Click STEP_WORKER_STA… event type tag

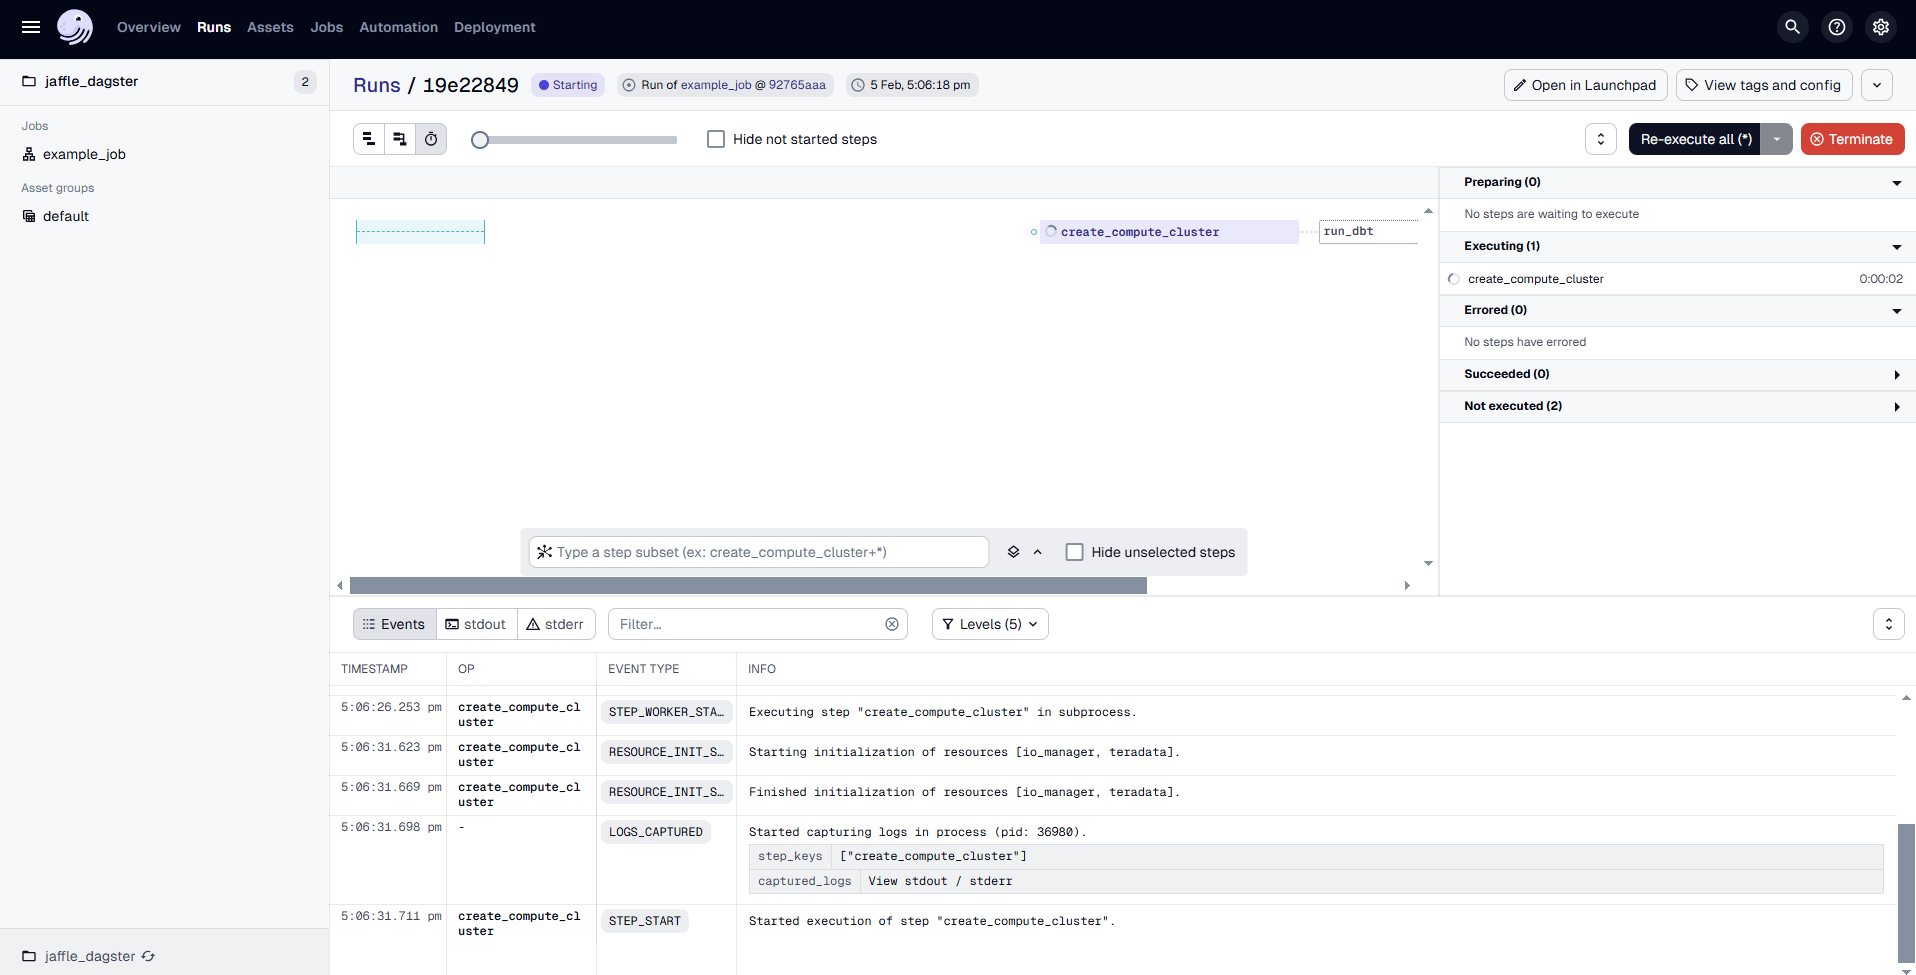coord(666,712)
